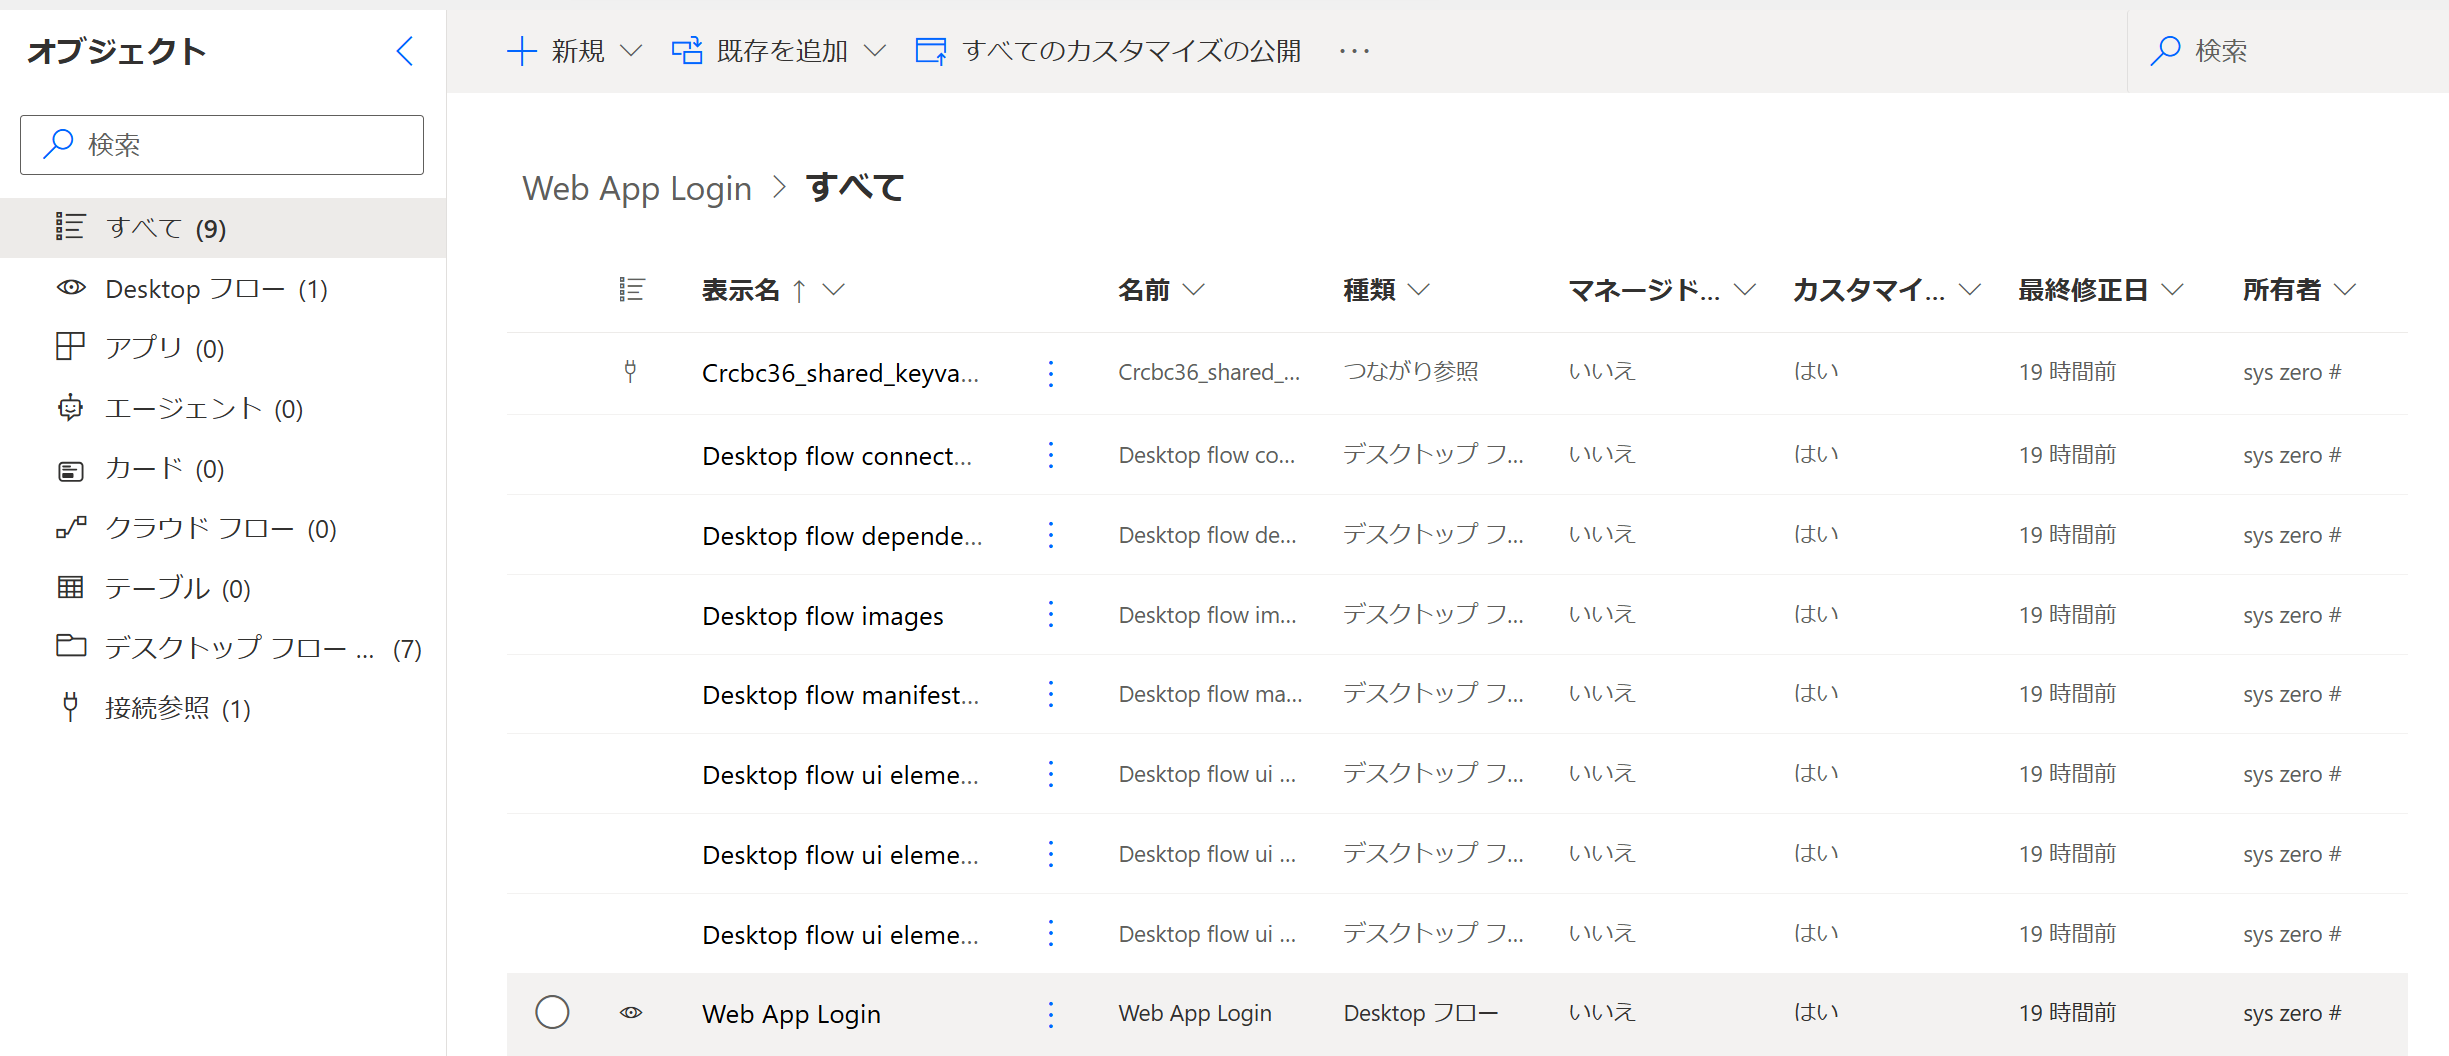Open the toolbar overflow ellipsis menu
Image resolution: width=2449 pixels, height=1056 pixels.
1354,51
